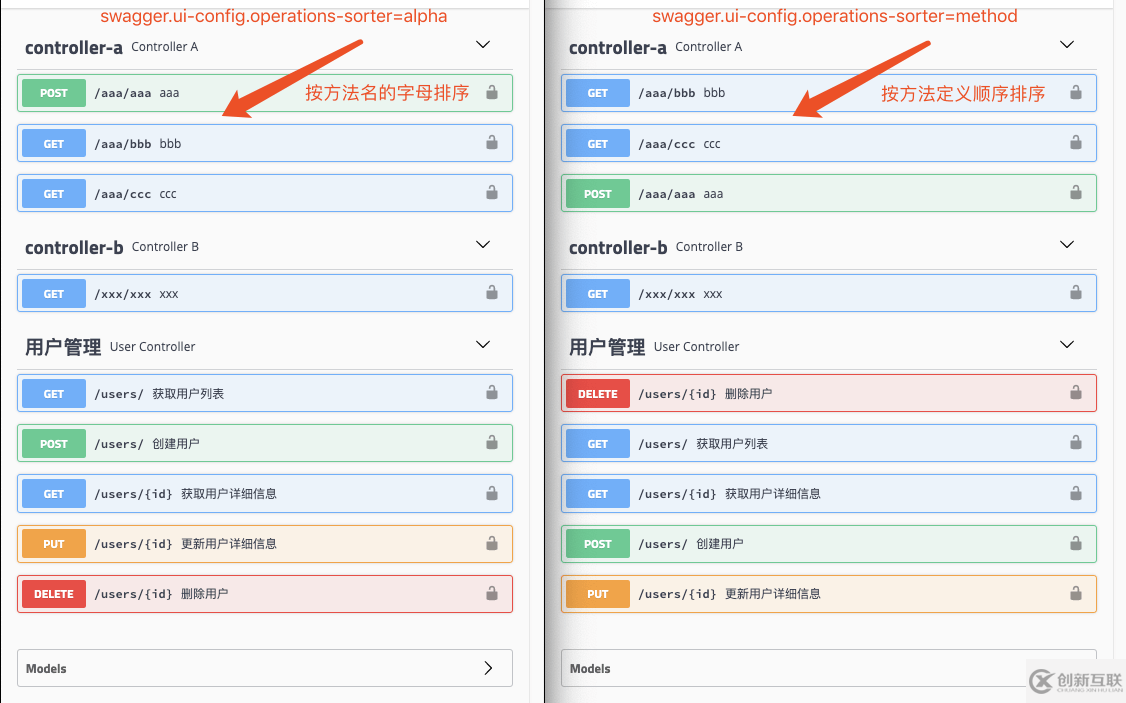
Task: Click the GET /xxx/xxx endpoint row
Action: coord(200,292)
